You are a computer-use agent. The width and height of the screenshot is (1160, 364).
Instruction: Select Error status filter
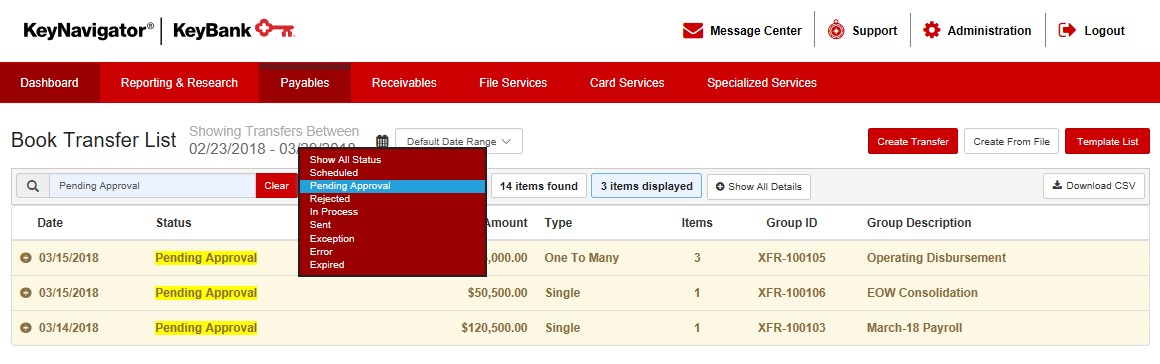pos(392,252)
